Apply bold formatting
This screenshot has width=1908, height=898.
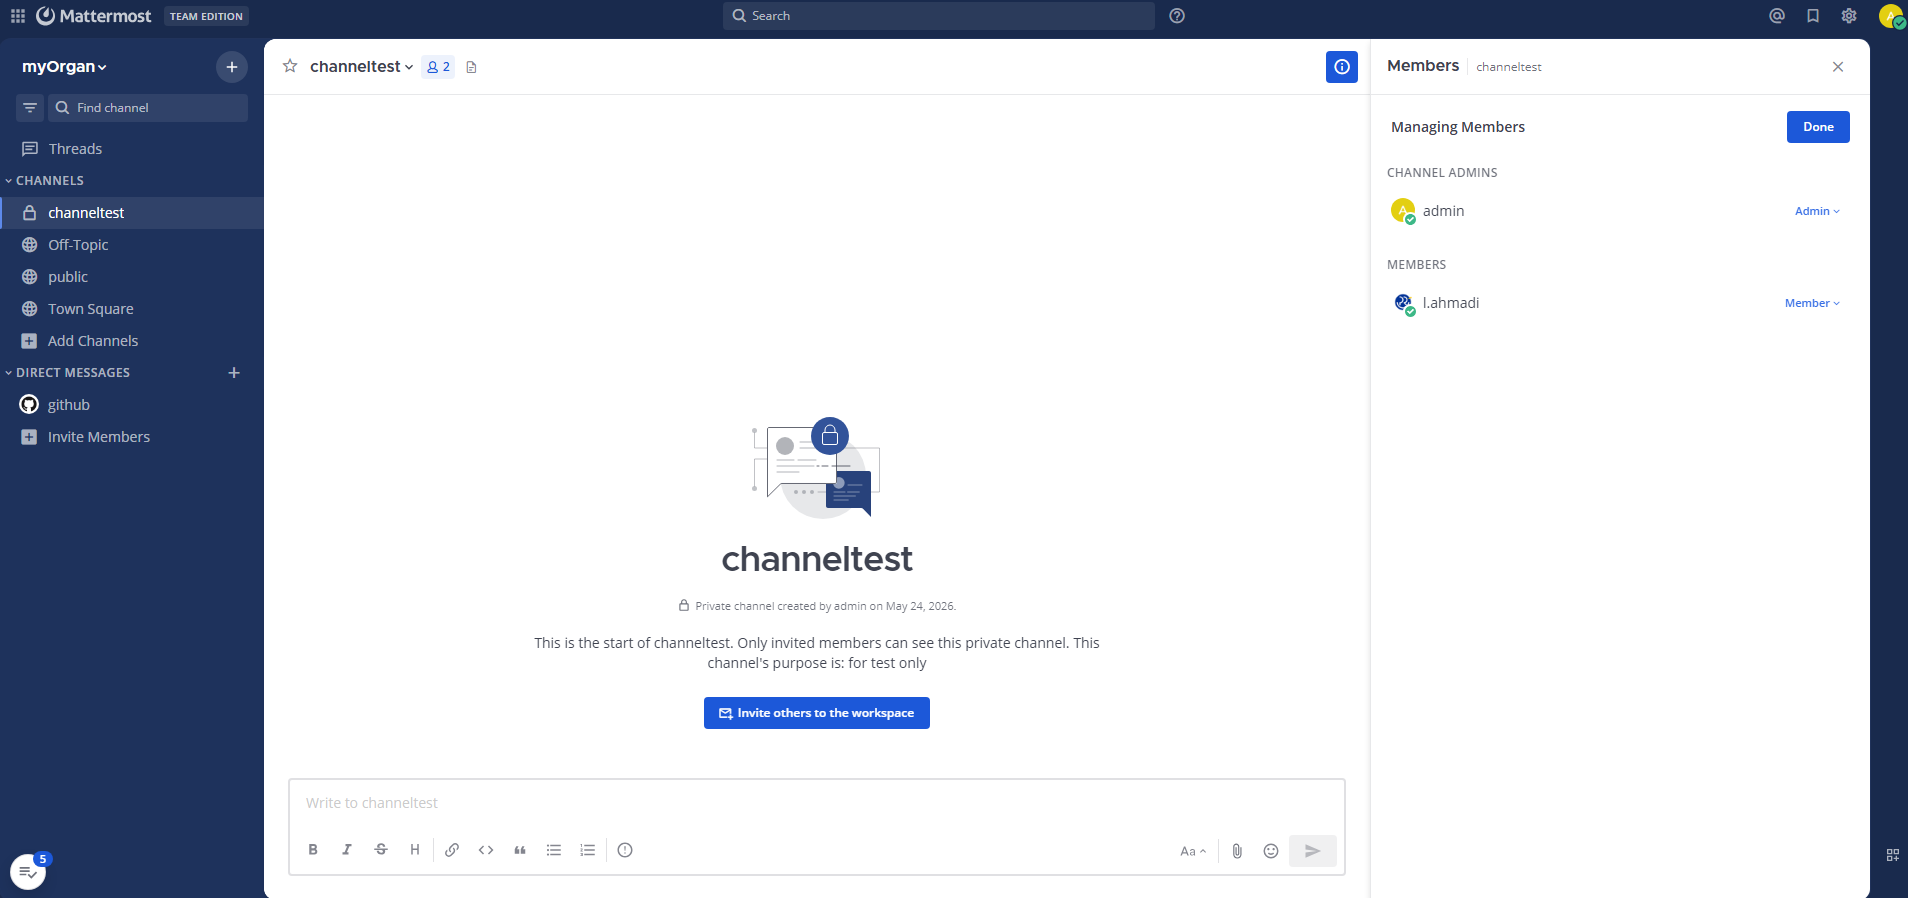tap(313, 850)
